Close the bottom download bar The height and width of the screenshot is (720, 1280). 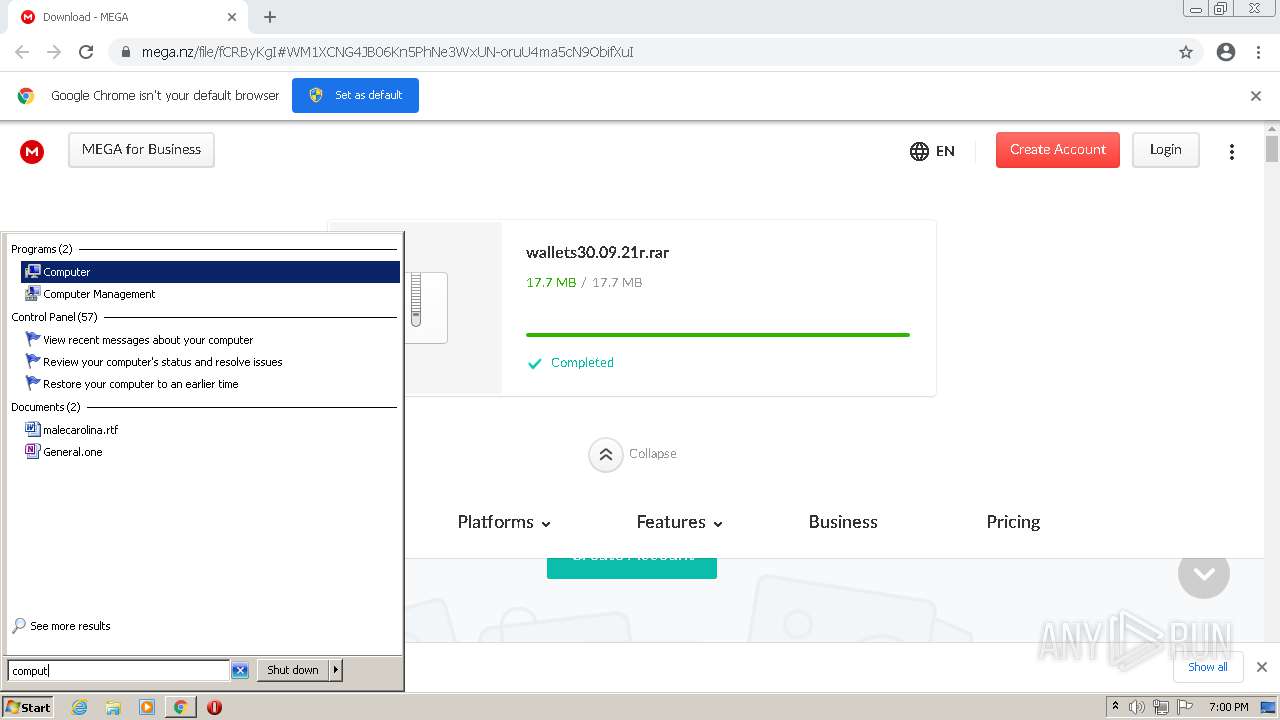1262,667
